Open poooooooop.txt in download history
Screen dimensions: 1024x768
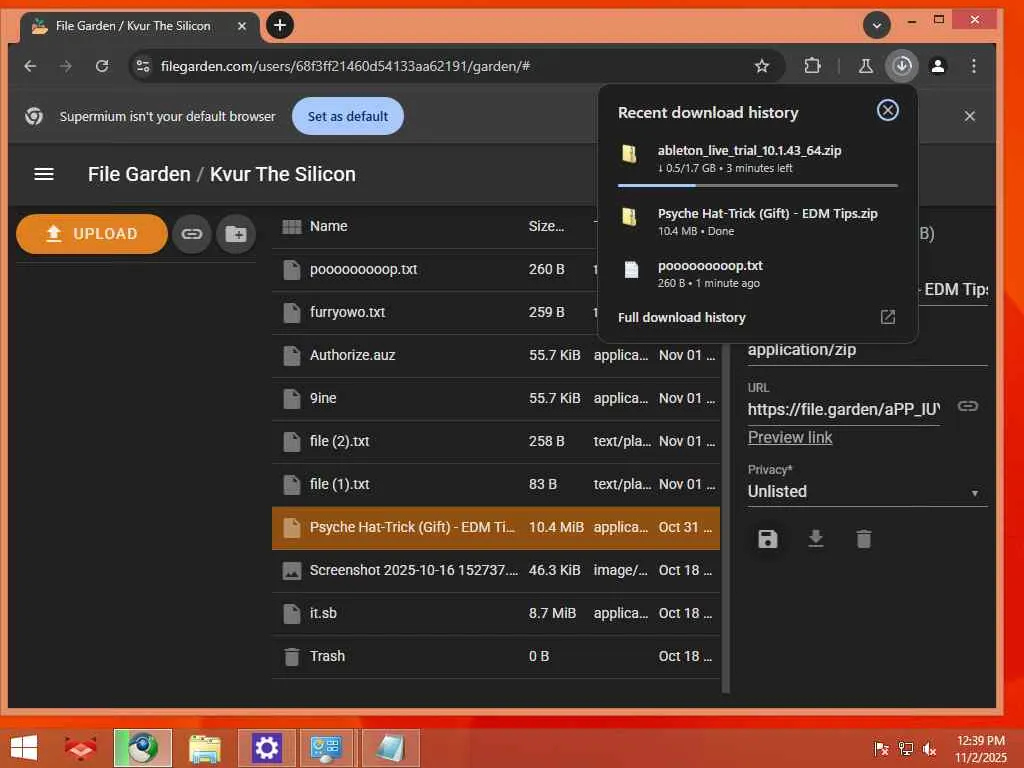pyautogui.click(x=758, y=274)
